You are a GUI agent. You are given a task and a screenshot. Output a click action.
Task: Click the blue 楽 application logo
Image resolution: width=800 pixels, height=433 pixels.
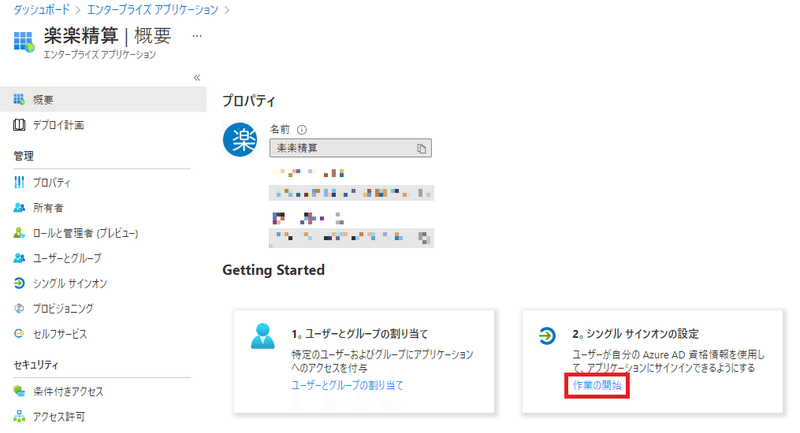pyautogui.click(x=240, y=140)
